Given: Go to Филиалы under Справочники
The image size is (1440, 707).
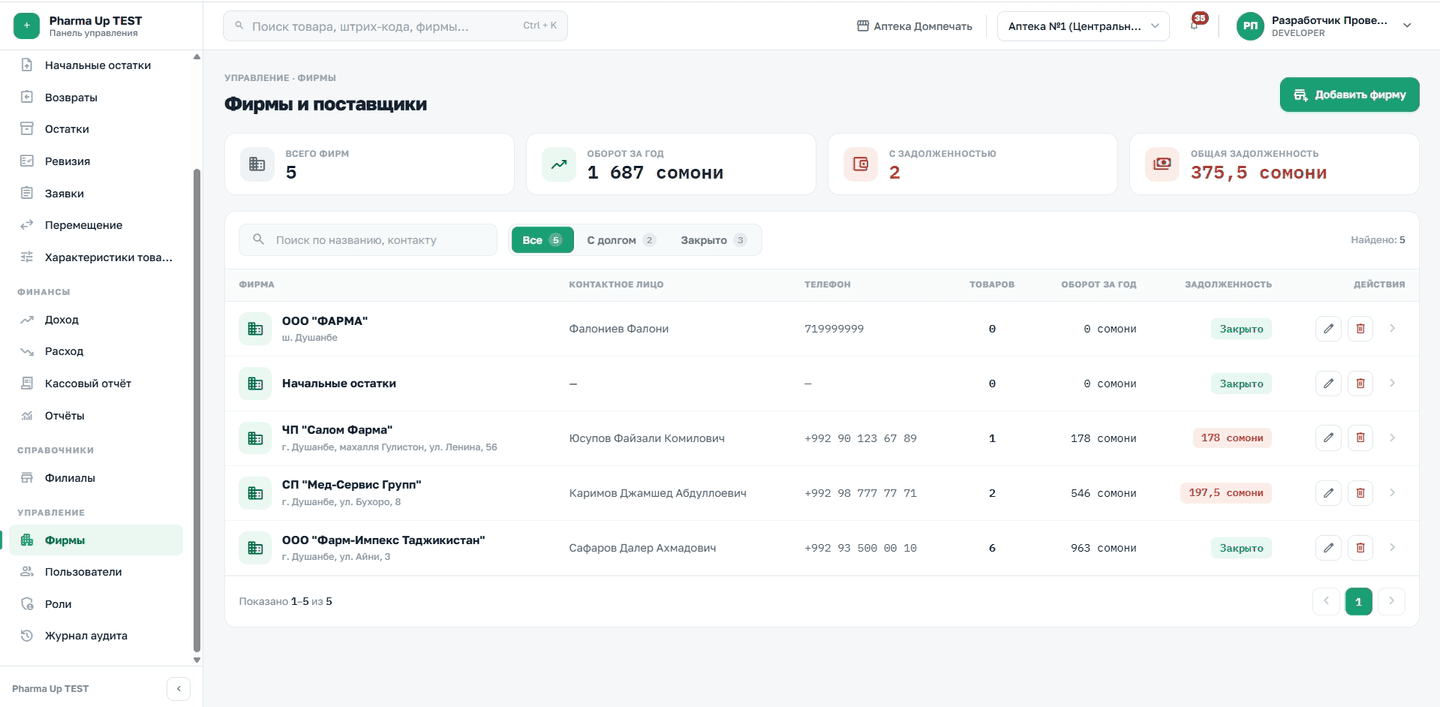Looking at the screenshot, I should click(96, 477).
